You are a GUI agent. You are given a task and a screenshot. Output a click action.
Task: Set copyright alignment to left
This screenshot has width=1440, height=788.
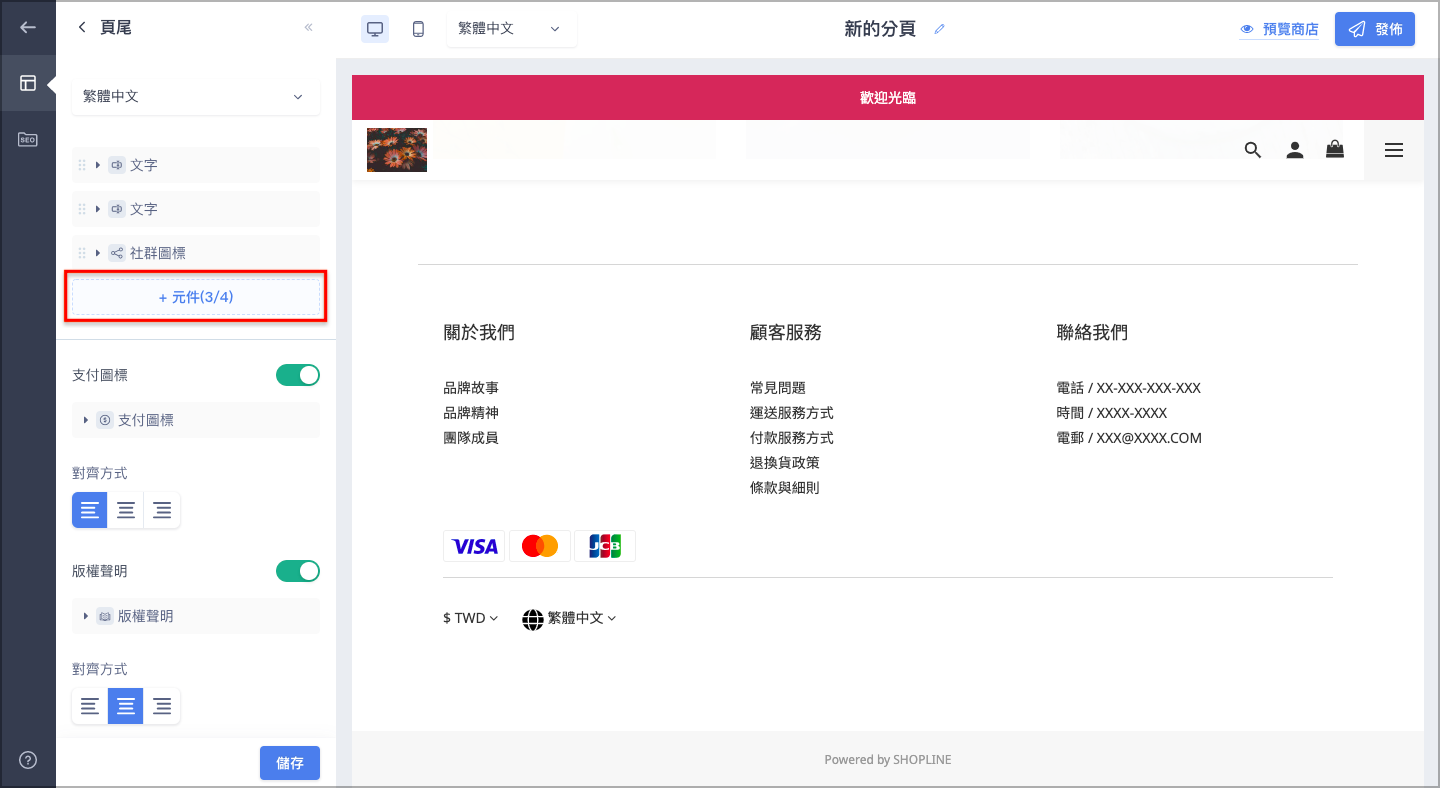(x=90, y=706)
